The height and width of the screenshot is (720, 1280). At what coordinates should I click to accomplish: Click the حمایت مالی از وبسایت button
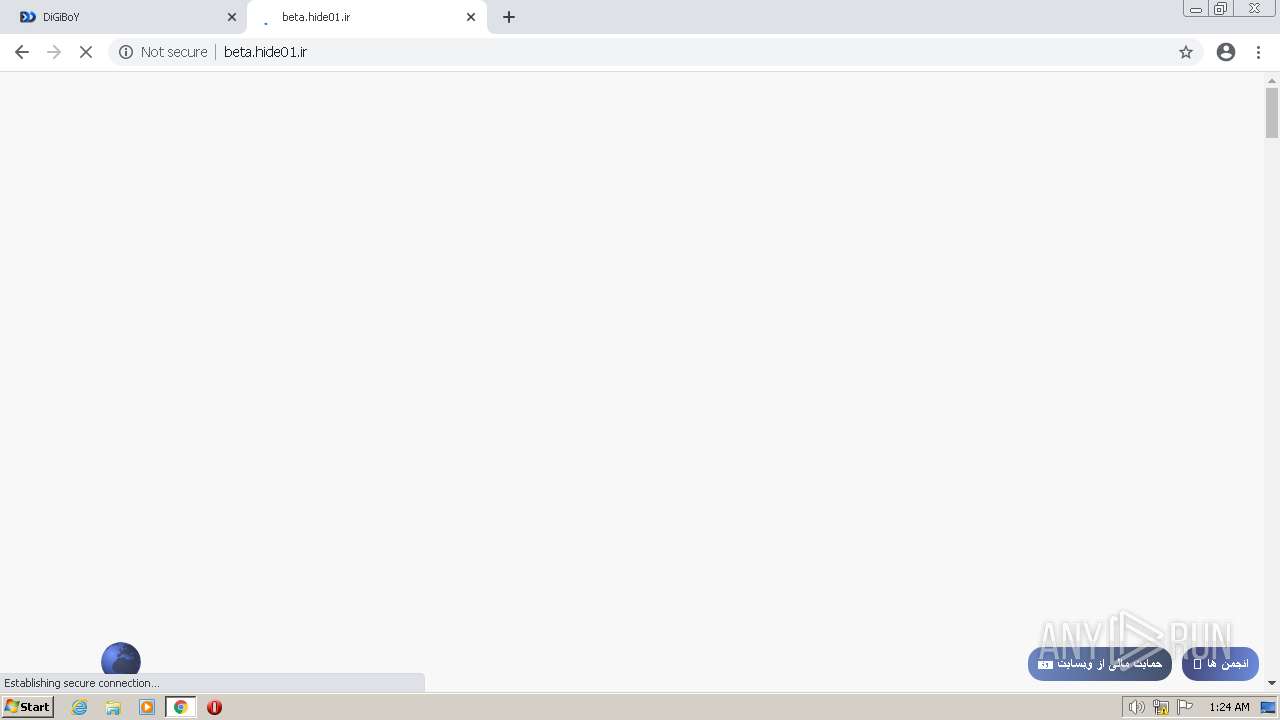point(1100,664)
